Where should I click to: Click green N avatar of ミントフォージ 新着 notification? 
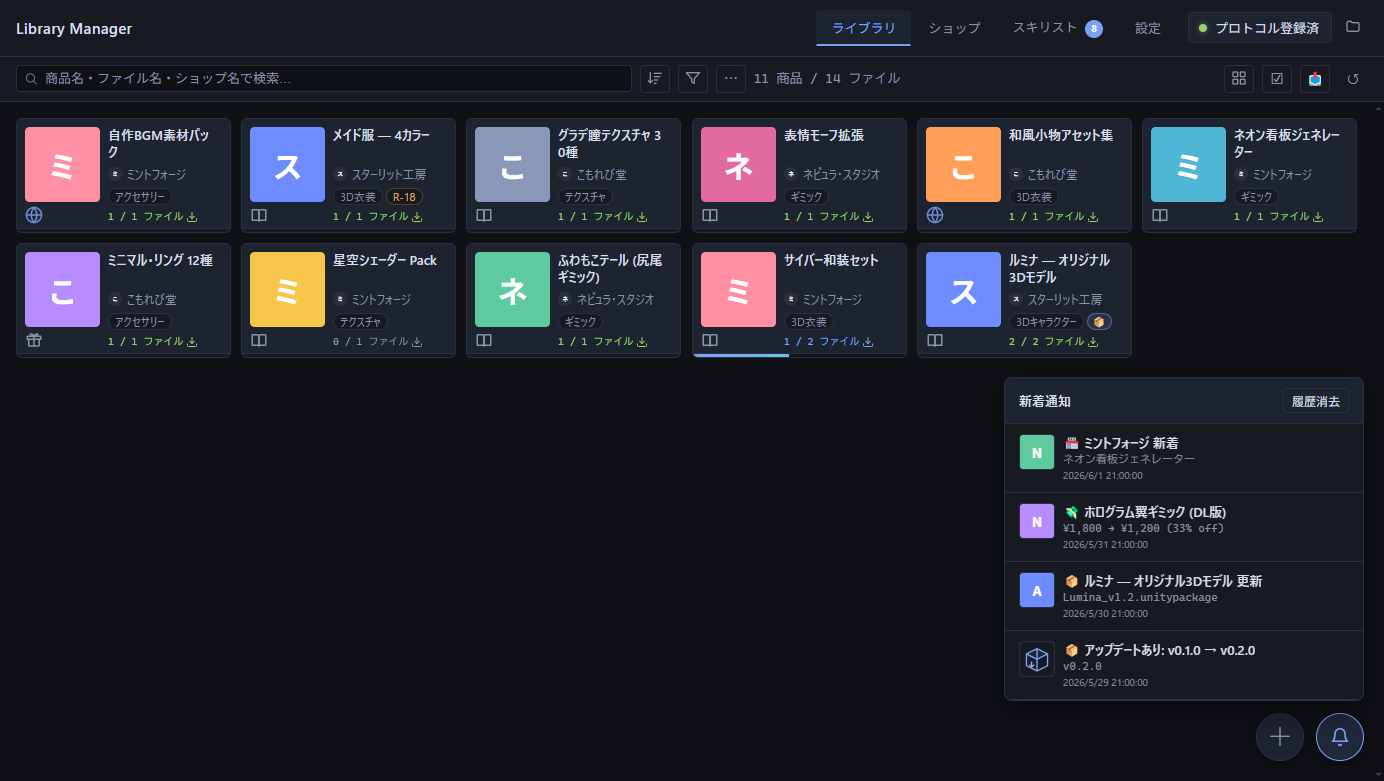1037,452
